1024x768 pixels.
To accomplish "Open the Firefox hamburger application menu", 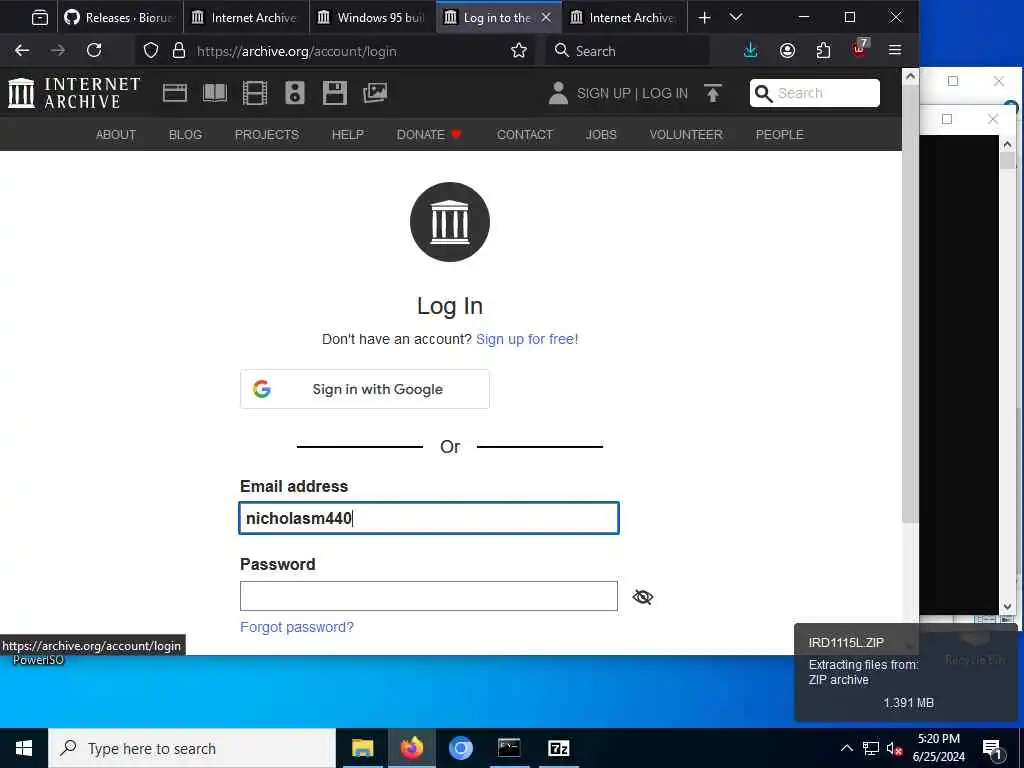I will click(895, 50).
